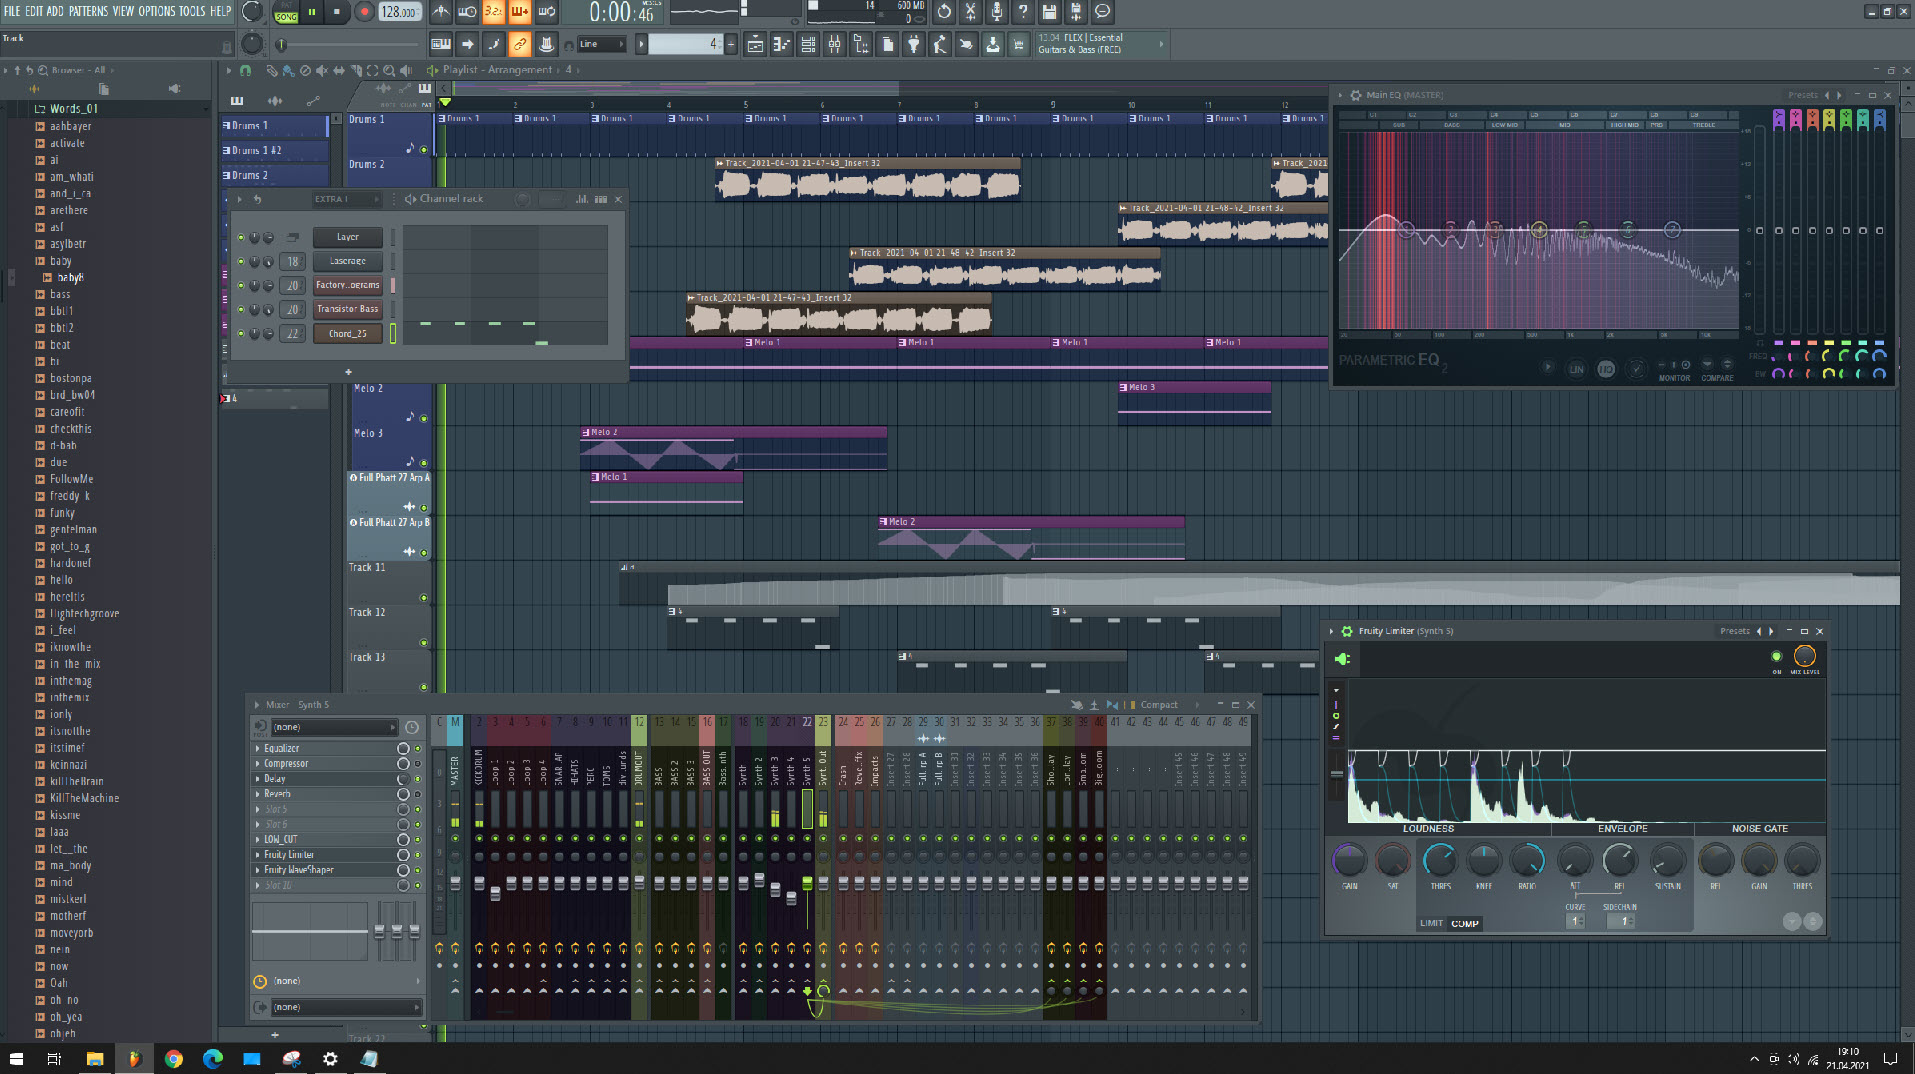The image size is (1915, 1074).
Task: Select the playlist mute tool
Action: click(322, 71)
